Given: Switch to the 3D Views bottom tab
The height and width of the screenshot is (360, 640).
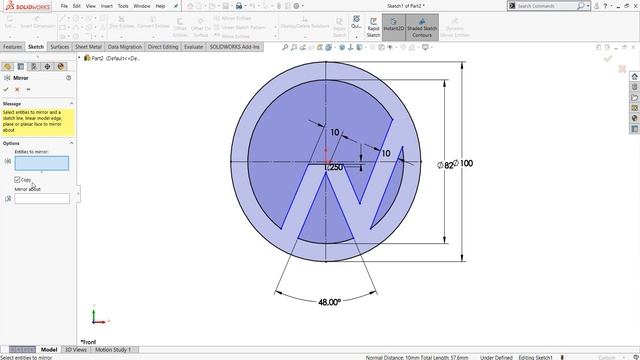Looking at the screenshot, I should click(76, 350).
